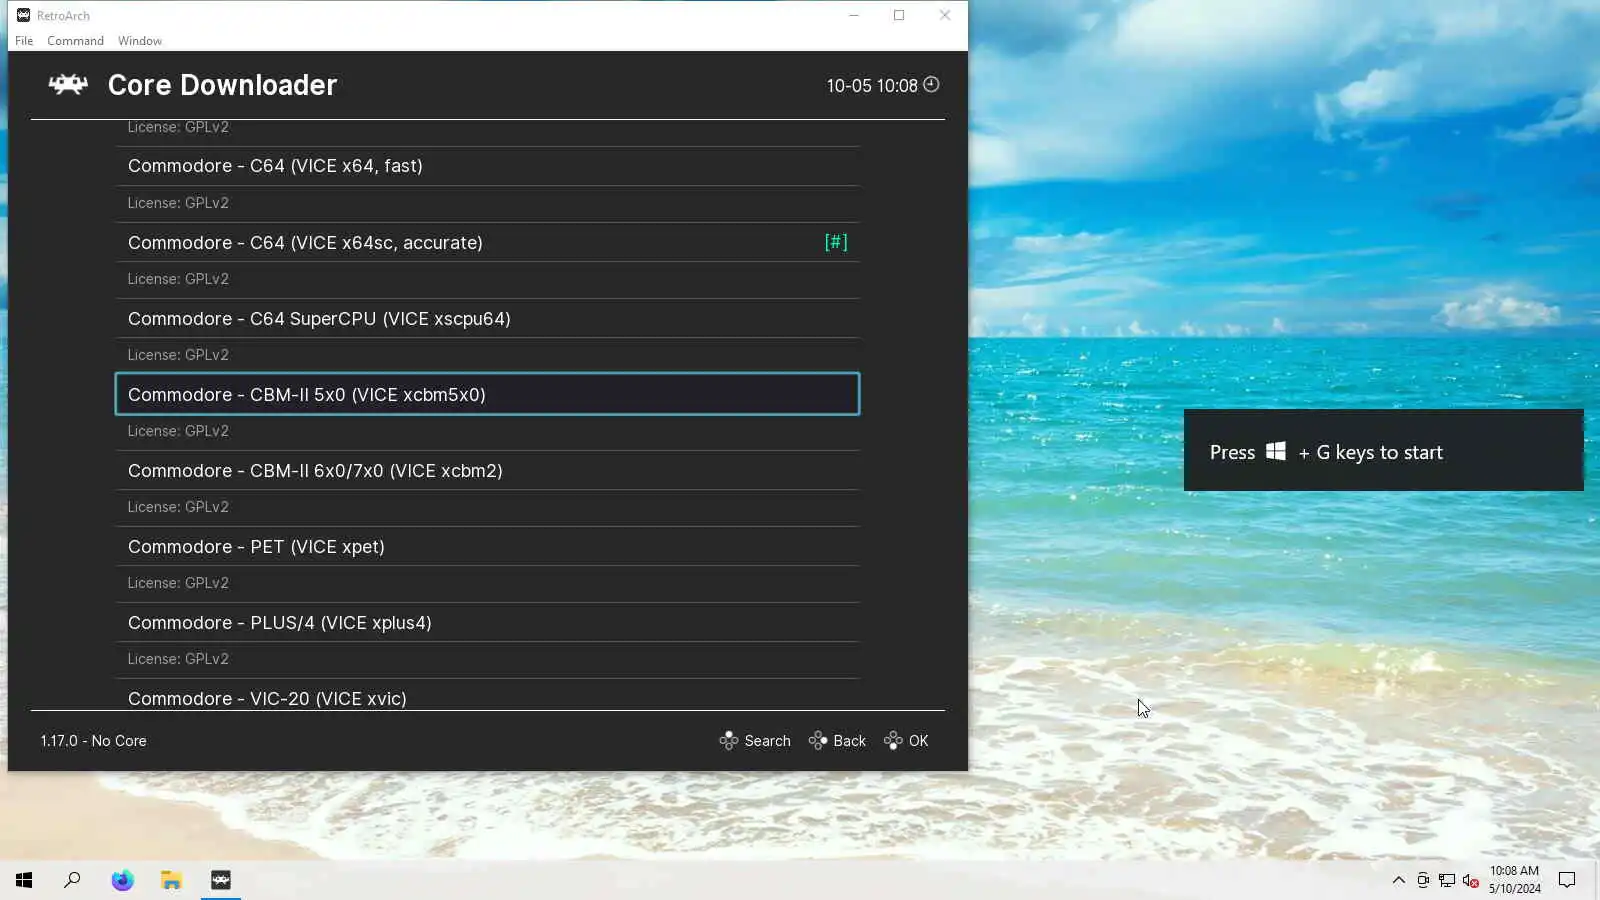The height and width of the screenshot is (900, 1600).
Task: Select Commodore - VIC-20 (VICE xvic) core
Action: 487,696
